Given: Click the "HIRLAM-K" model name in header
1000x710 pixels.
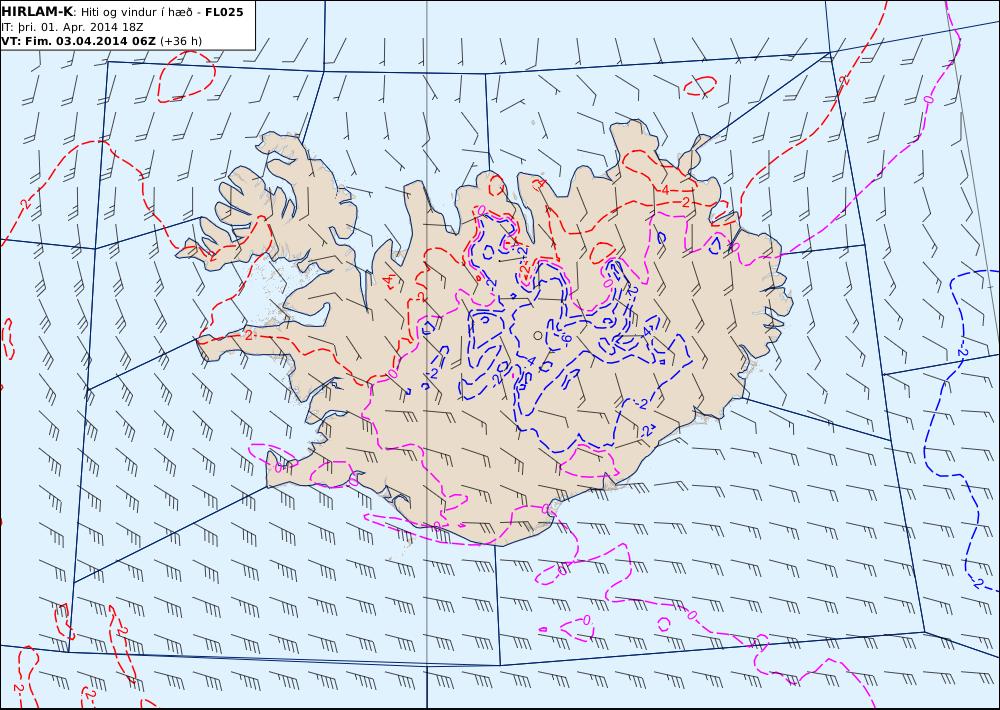Looking at the screenshot, I should [x=37, y=12].
